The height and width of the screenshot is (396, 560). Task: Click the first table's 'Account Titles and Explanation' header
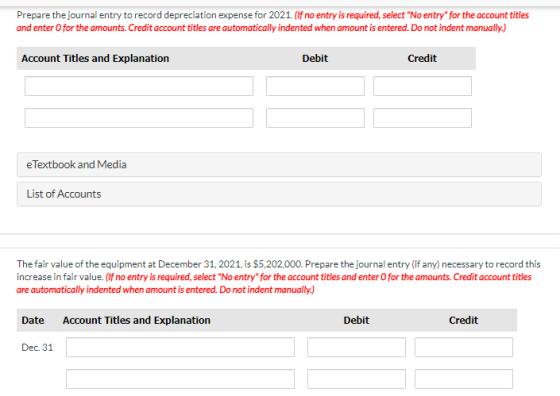(x=95, y=58)
